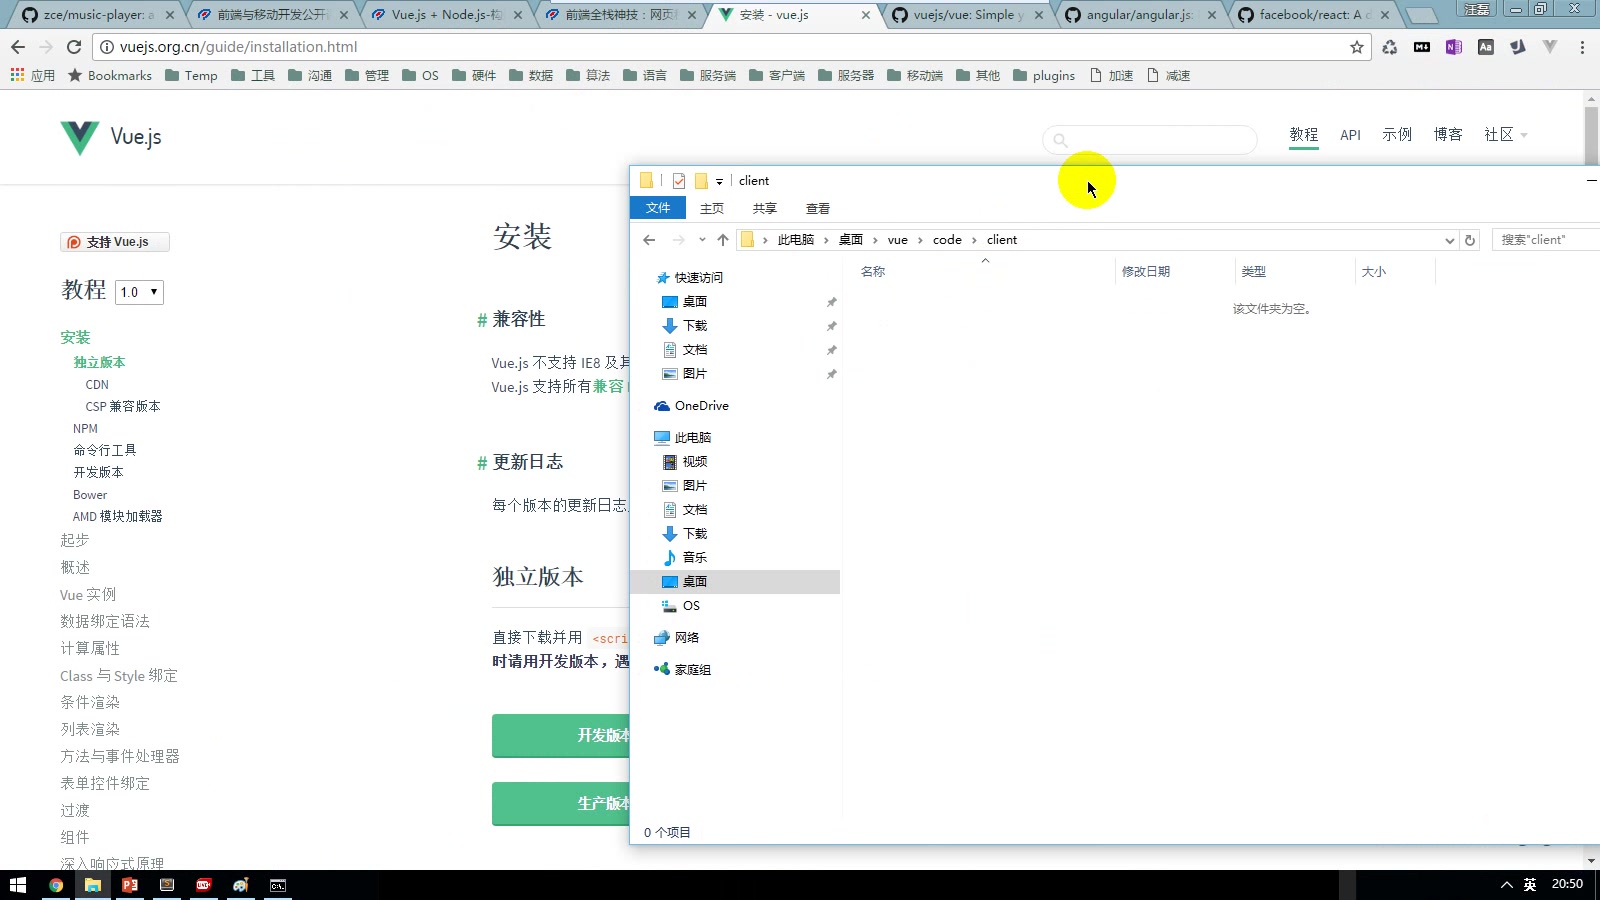Click the API link in Vue header
Viewport: 1600px width, 900px height.
pos(1350,135)
